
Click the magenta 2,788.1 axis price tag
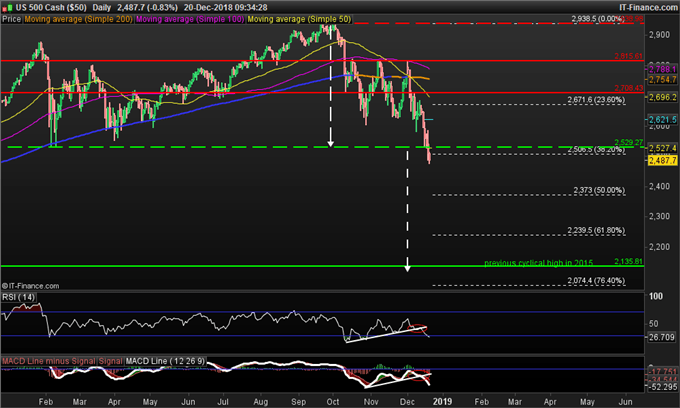(x=662, y=69)
